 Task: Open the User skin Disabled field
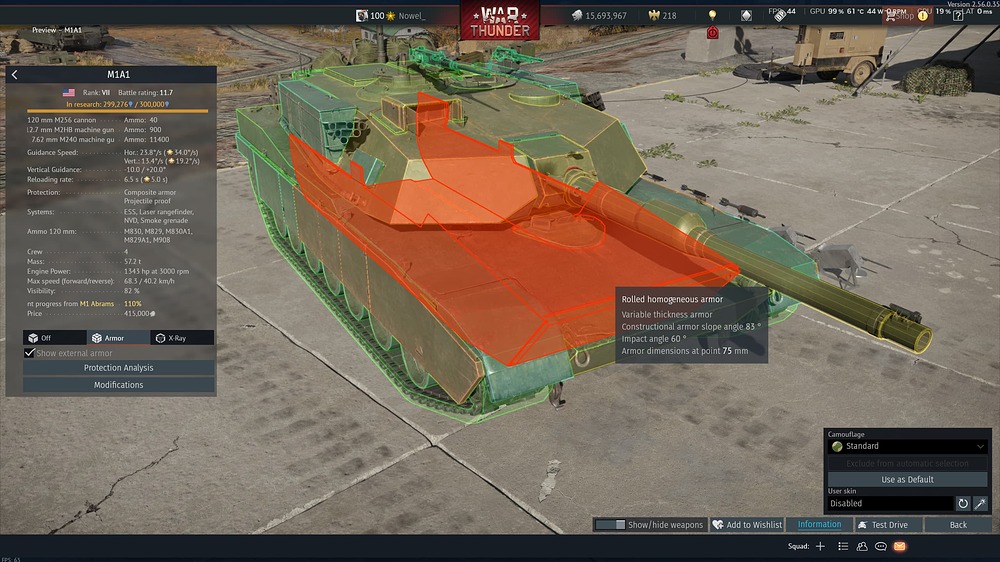click(890, 503)
